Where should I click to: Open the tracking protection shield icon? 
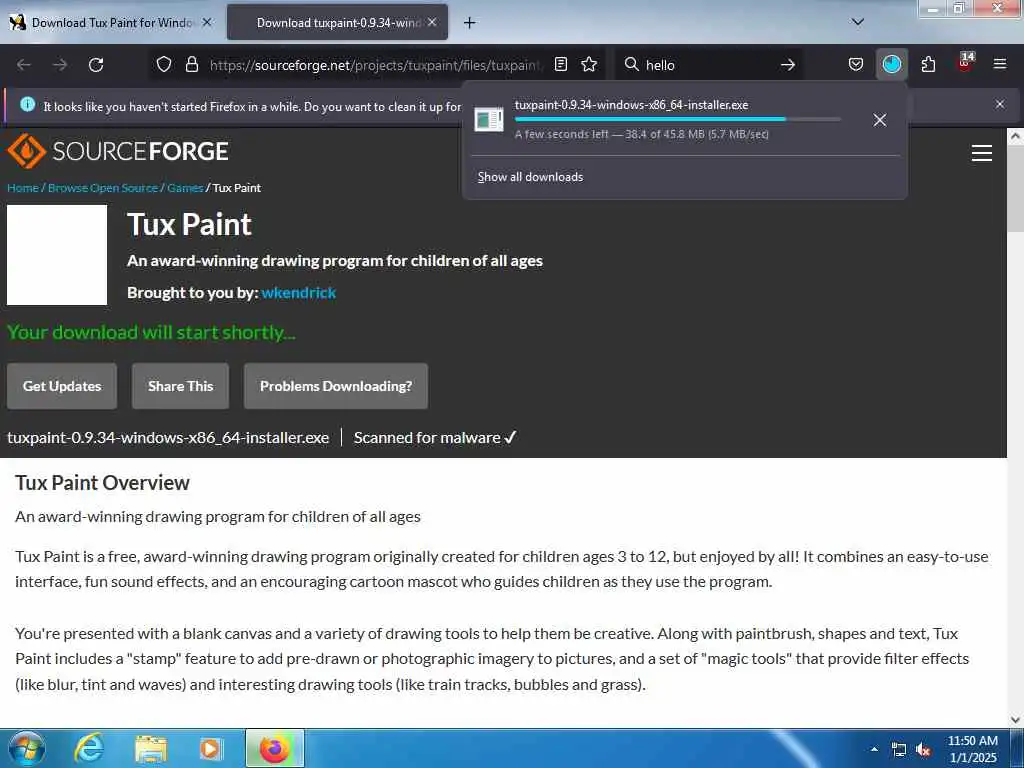point(164,64)
